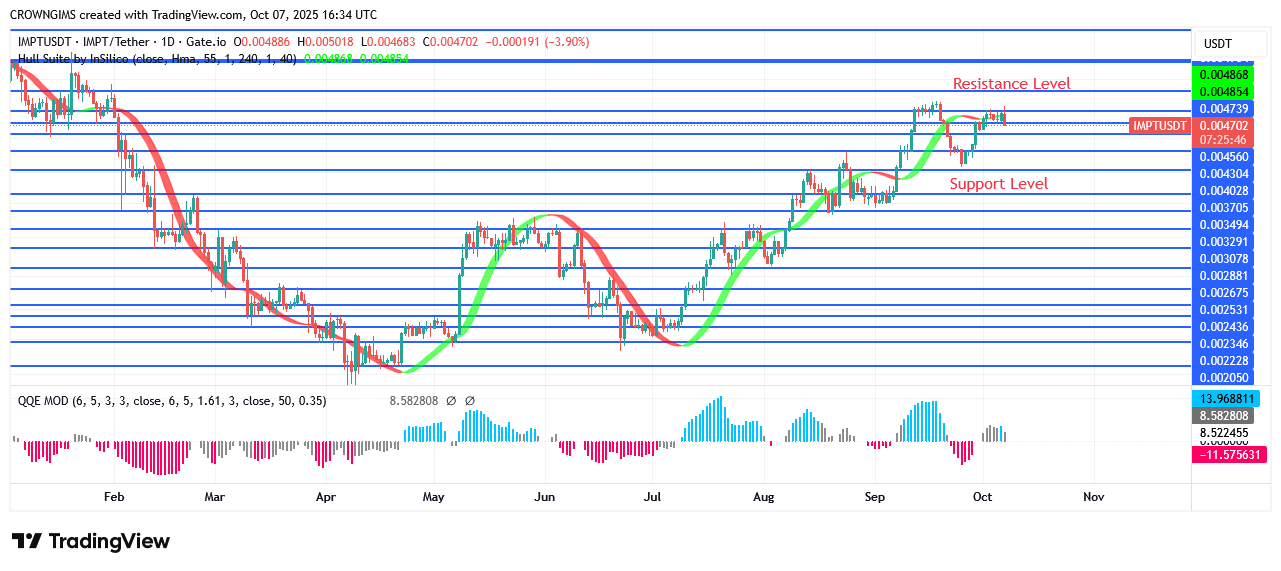
Task: Select the 0.002228 horizontal line label
Action: pos(1224,360)
